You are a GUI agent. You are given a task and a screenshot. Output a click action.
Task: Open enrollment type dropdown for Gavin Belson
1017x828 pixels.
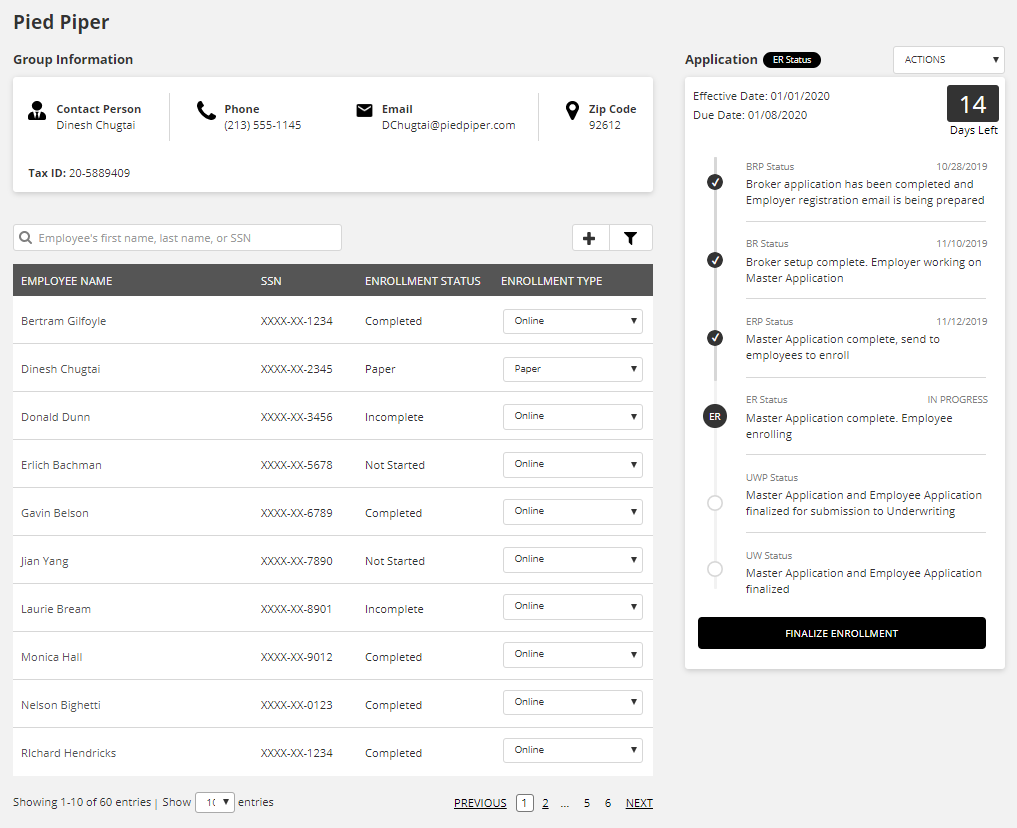point(573,512)
